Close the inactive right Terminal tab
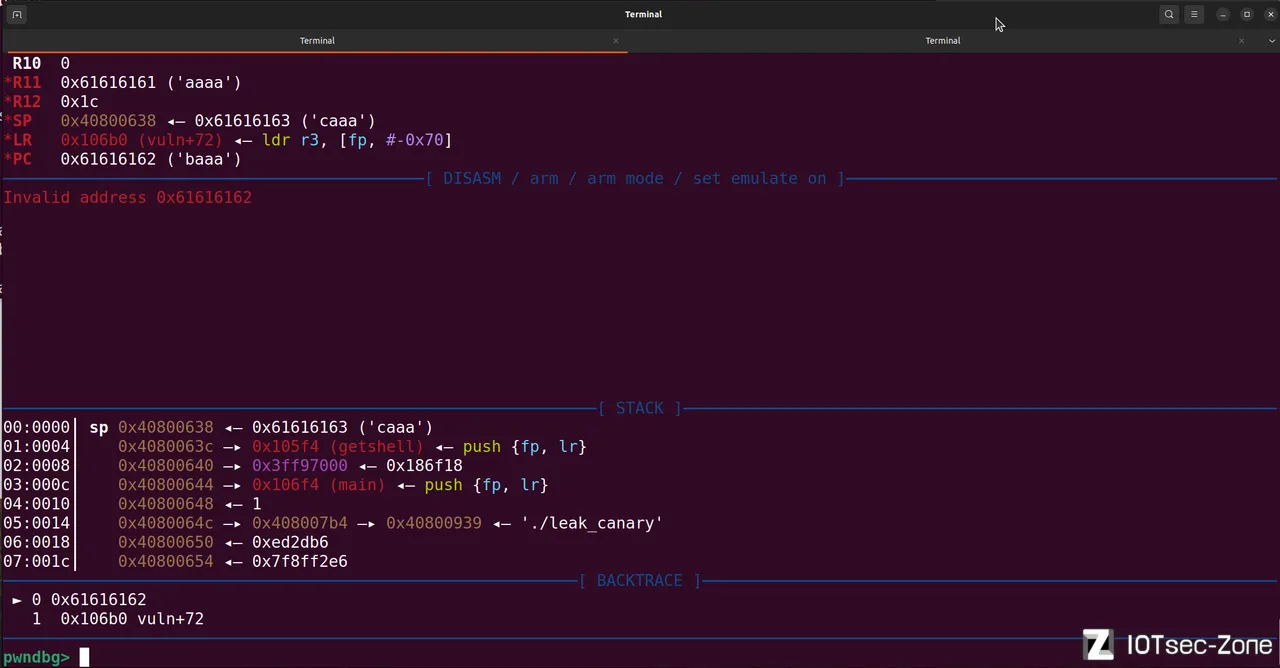Screen dimensions: 1280x668 point(1242,41)
